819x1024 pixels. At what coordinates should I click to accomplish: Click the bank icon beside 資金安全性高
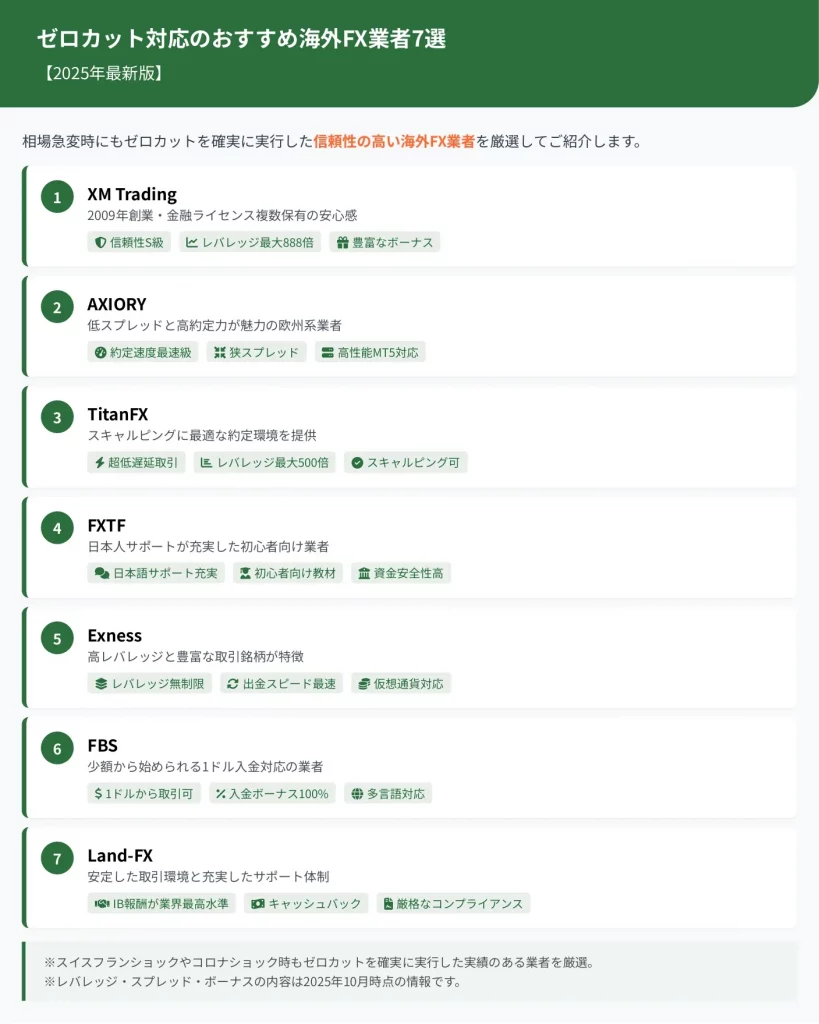[364, 573]
